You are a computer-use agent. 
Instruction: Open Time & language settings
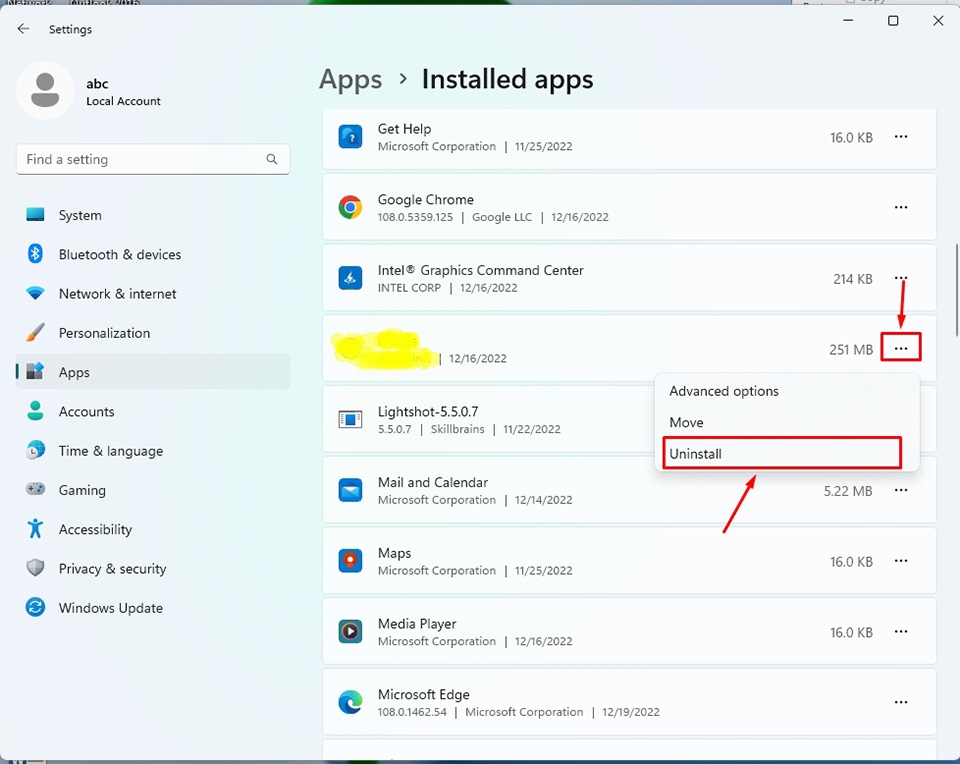pos(153,451)
